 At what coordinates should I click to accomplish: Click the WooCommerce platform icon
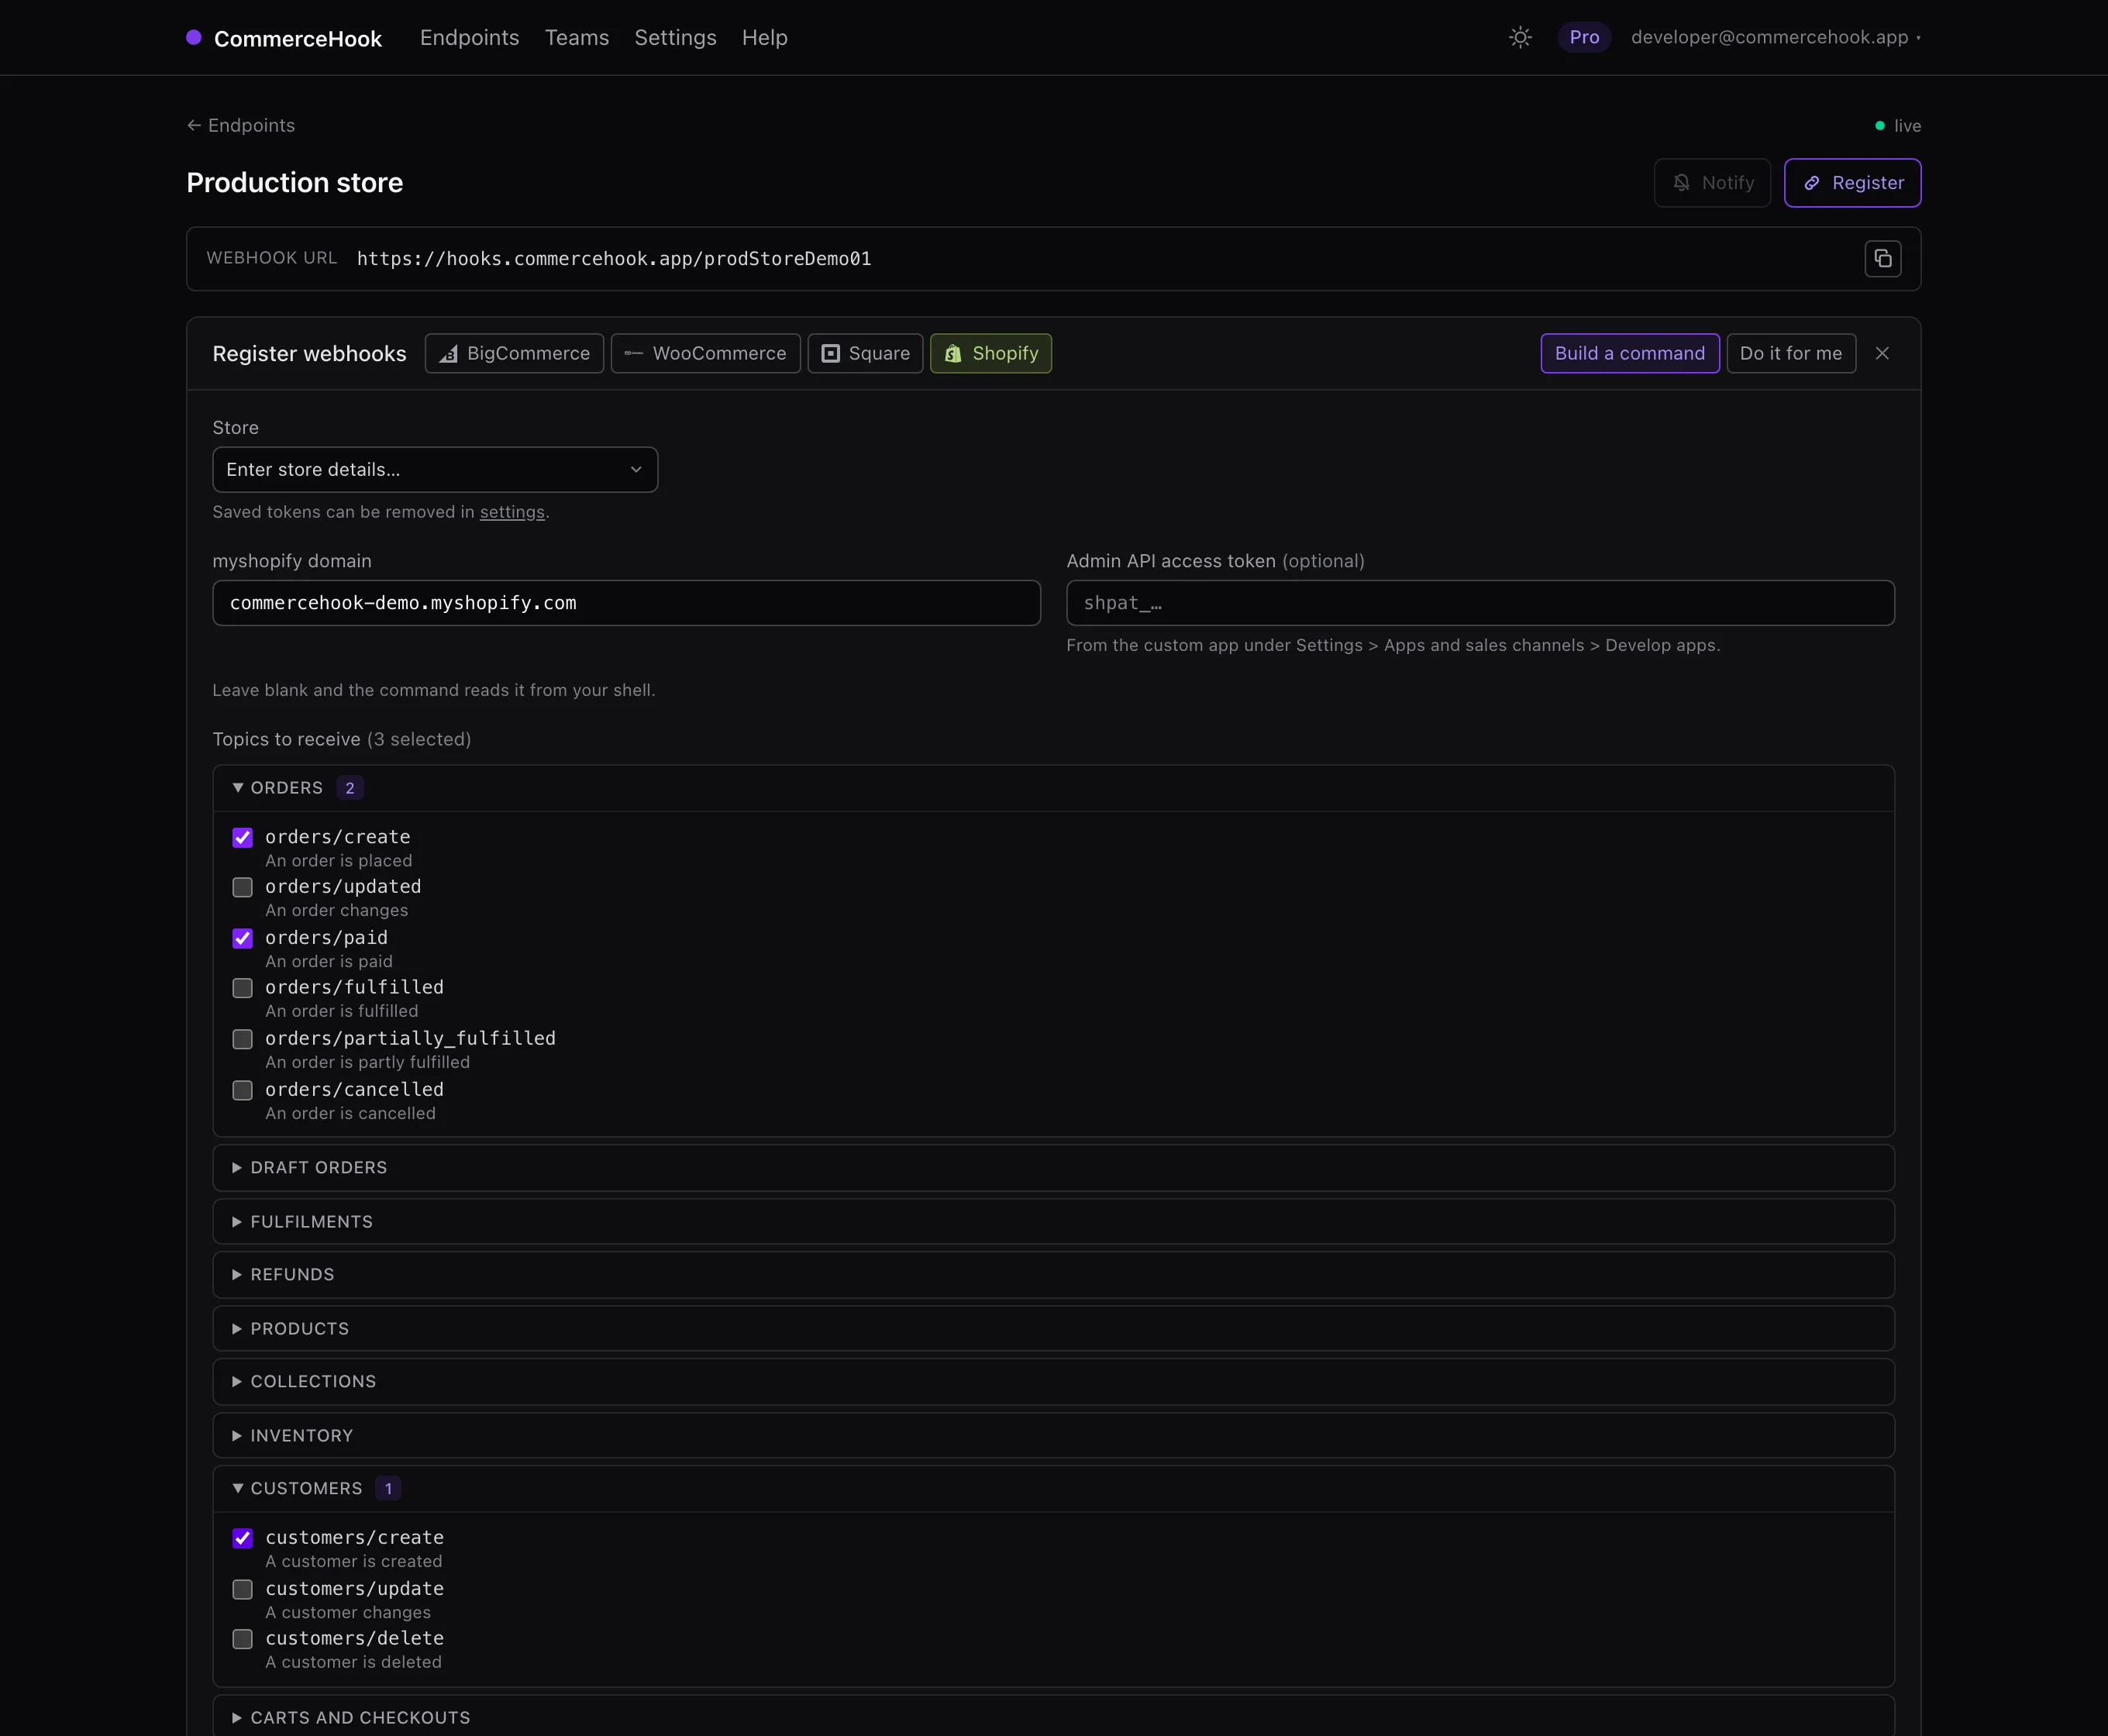(633, 354)
